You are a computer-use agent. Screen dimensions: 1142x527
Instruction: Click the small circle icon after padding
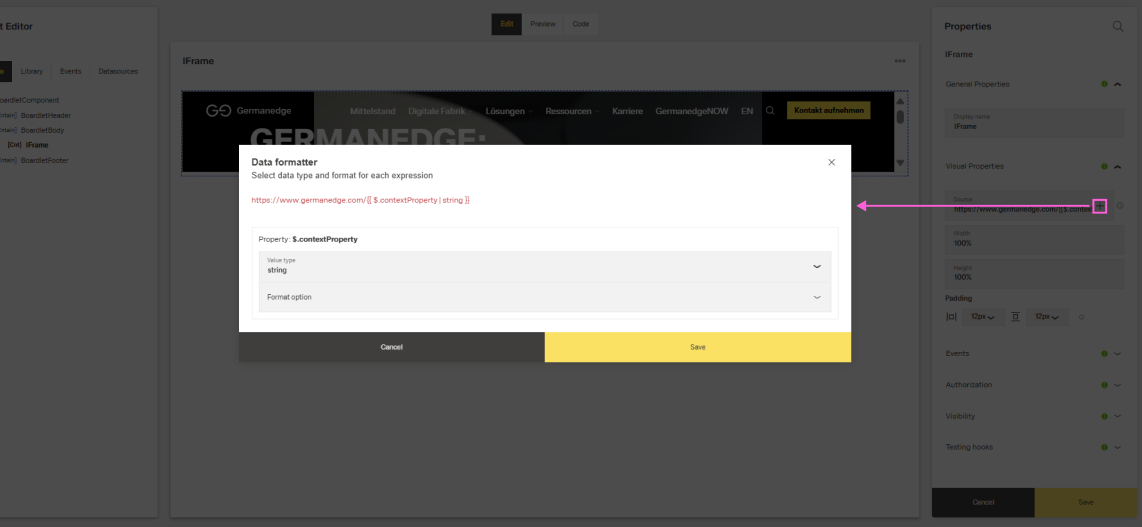tap(1081, 317)
